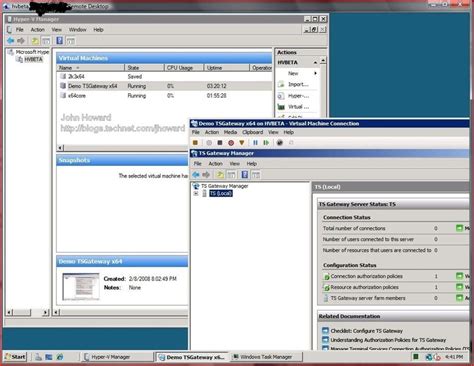Open Help menu in TS Gateway Manager
This screenshot has height=366, width=474.
pyautogui.click(x=252, y=164)
